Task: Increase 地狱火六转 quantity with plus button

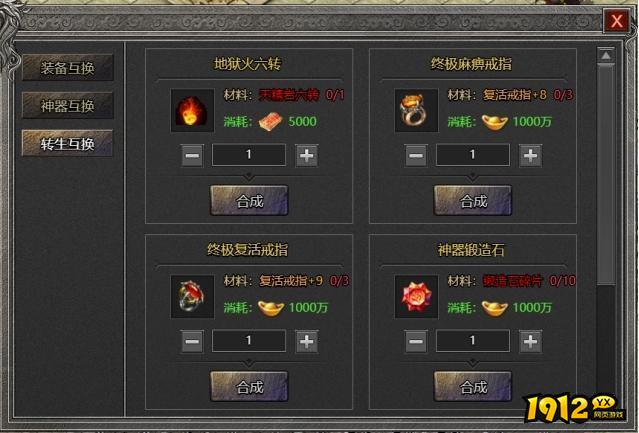Action: [x=306, y=155]
